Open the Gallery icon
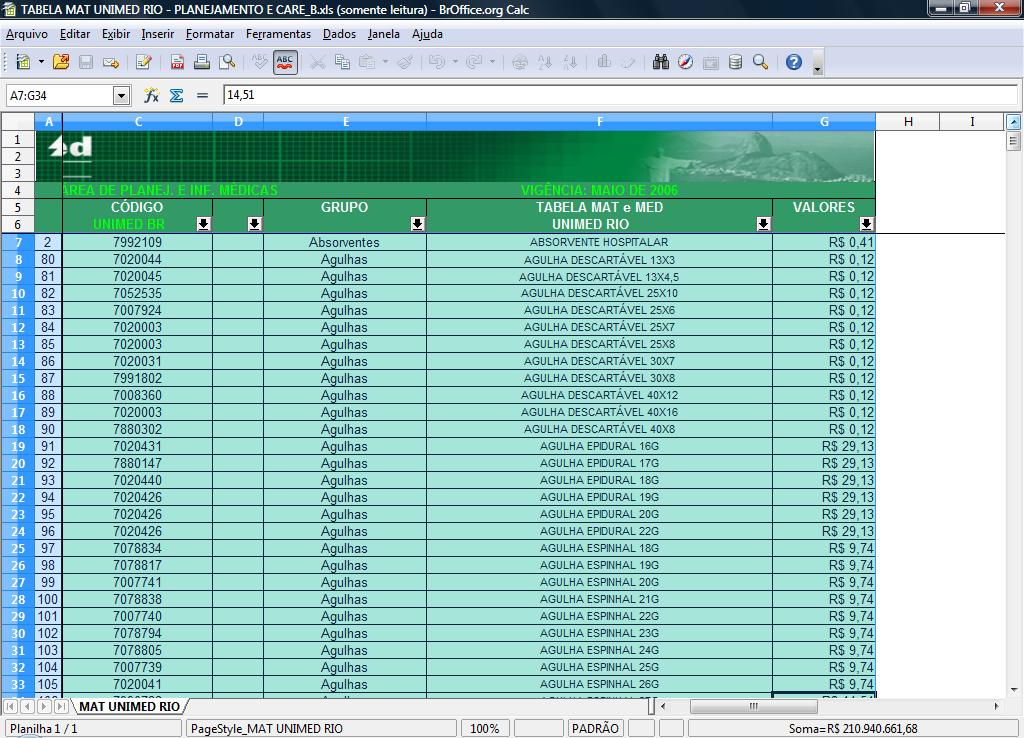The height and width of the screenshot is (738, 1024). coord(711,62)
